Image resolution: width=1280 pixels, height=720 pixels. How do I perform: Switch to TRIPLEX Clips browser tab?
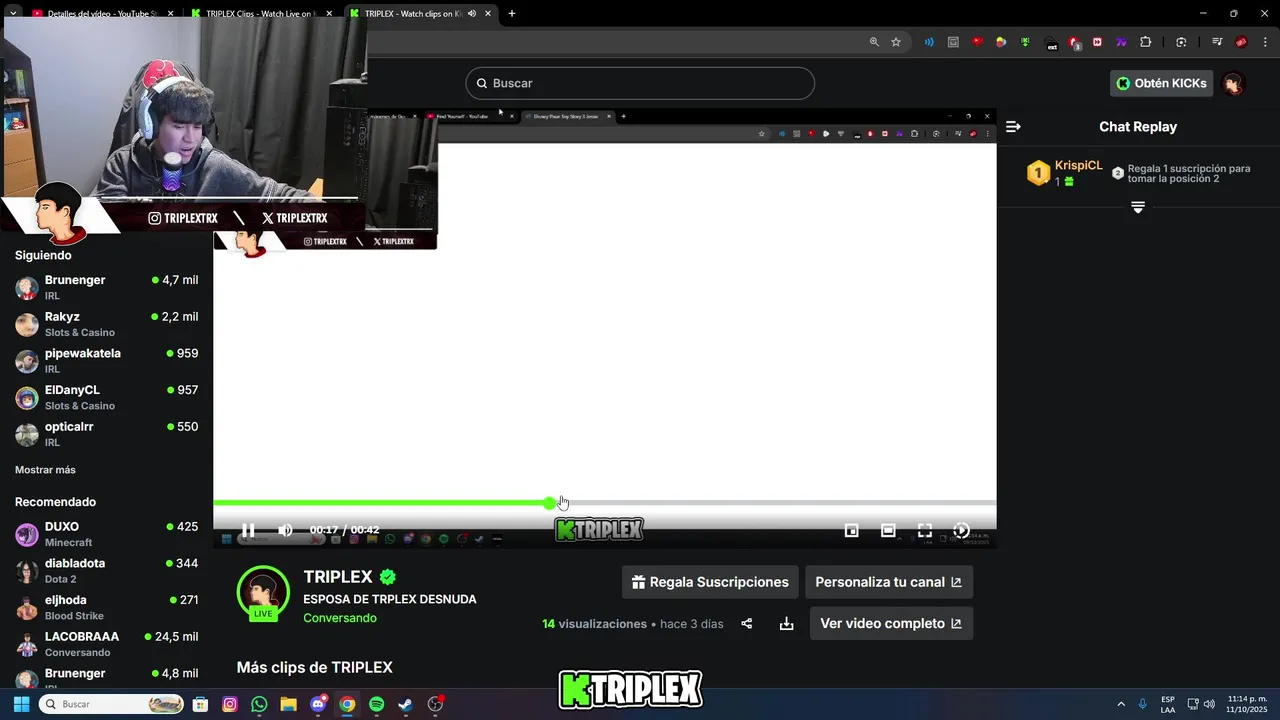click(260, 13)
